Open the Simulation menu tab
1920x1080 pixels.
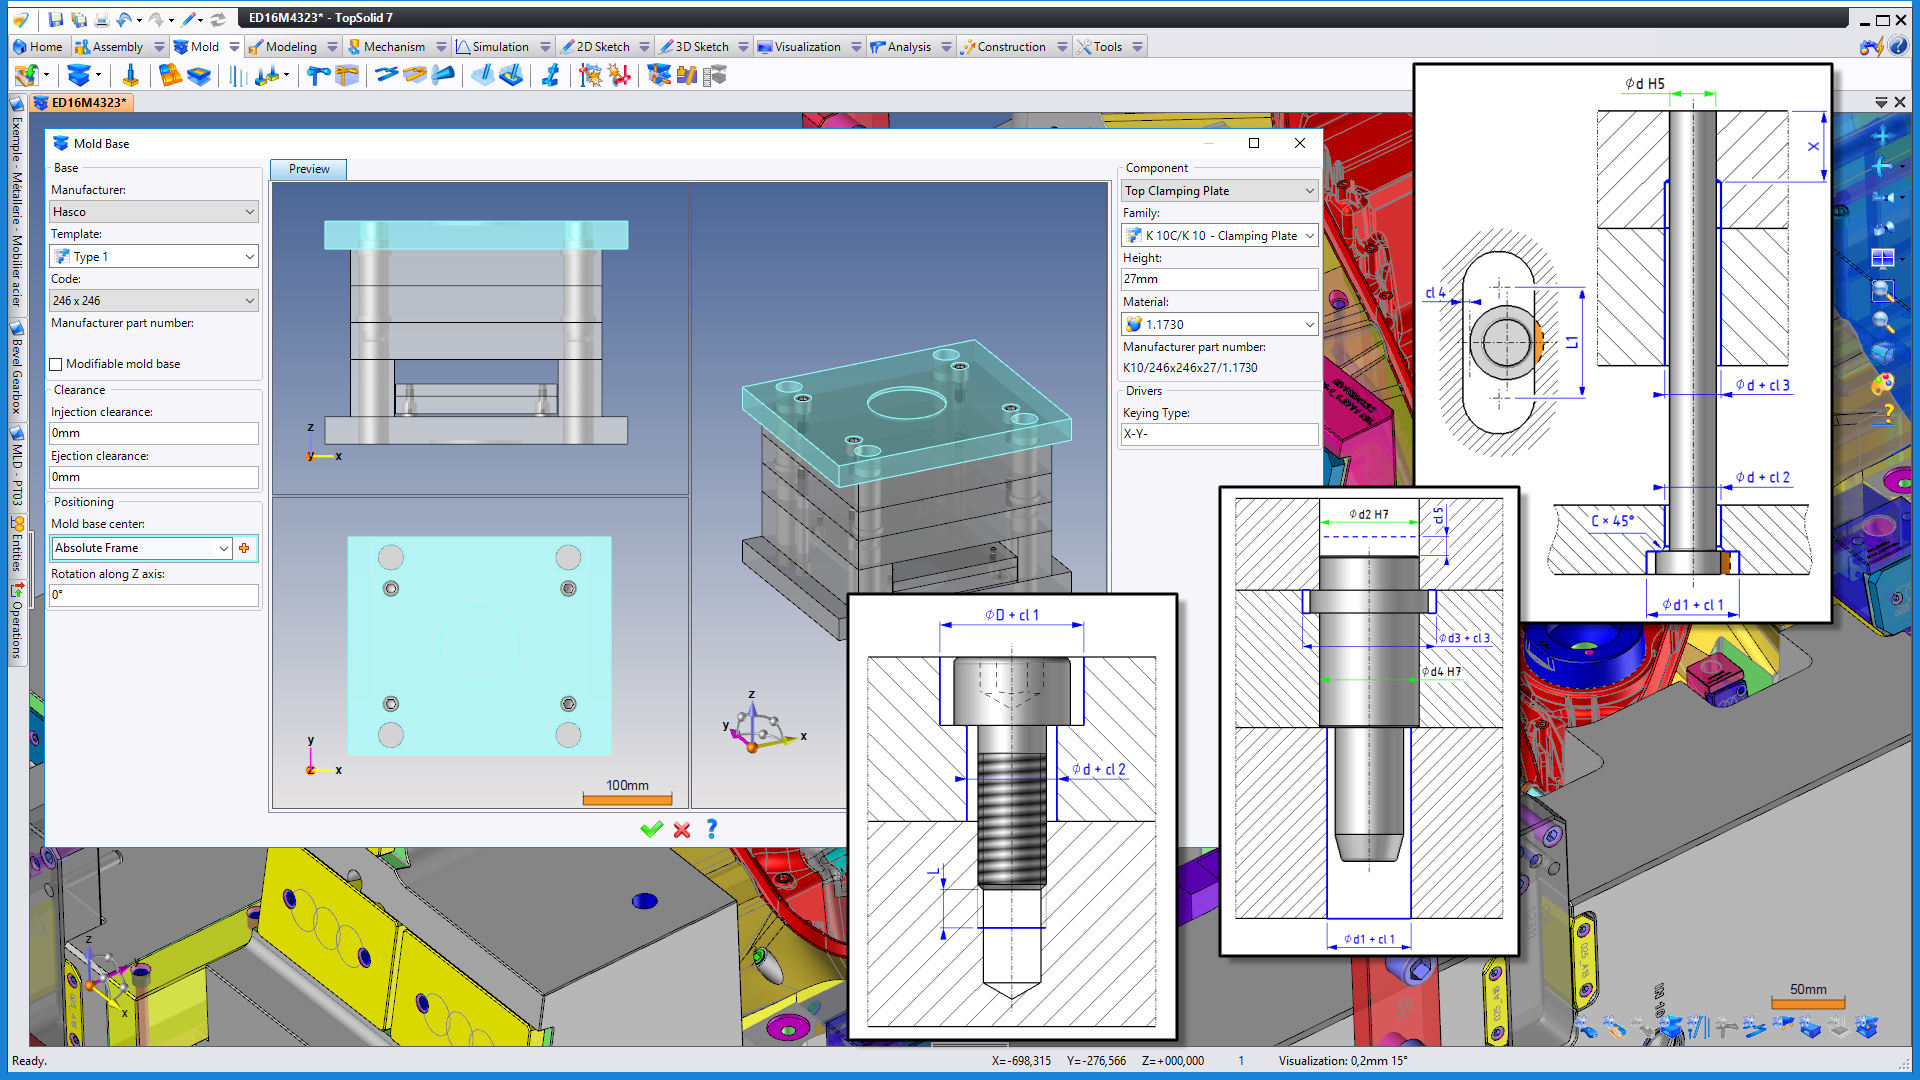coord(500,47)
